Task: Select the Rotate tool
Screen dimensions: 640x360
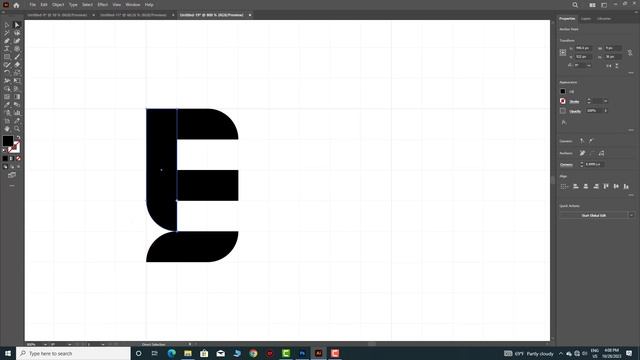Action: pos(7,73)
